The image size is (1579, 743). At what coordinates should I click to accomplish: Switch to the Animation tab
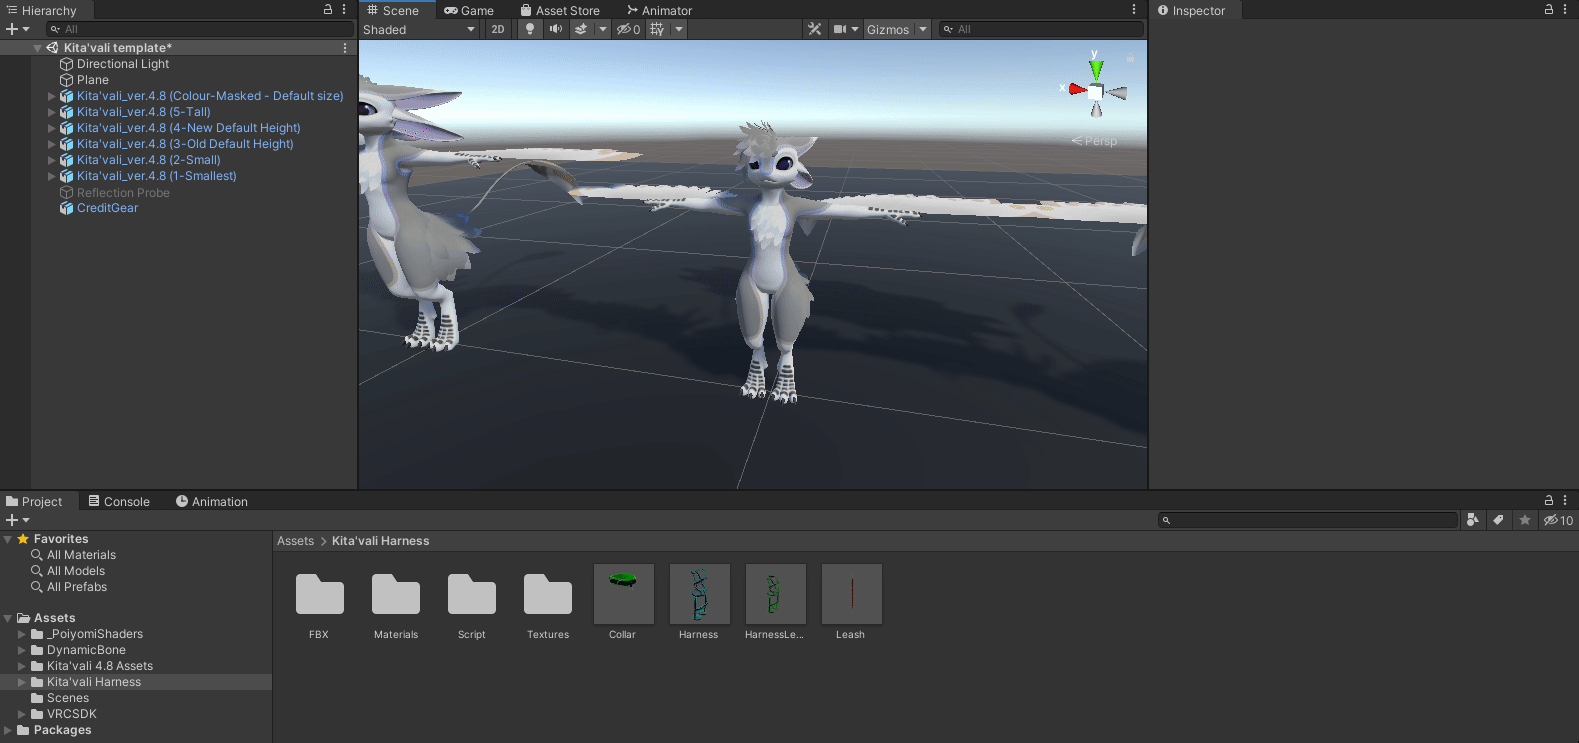[x=212, y=501]
